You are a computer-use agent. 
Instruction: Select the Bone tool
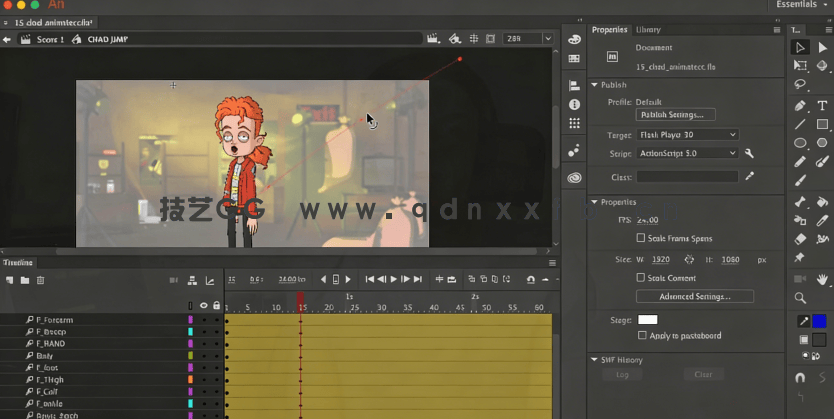(800, 202)
